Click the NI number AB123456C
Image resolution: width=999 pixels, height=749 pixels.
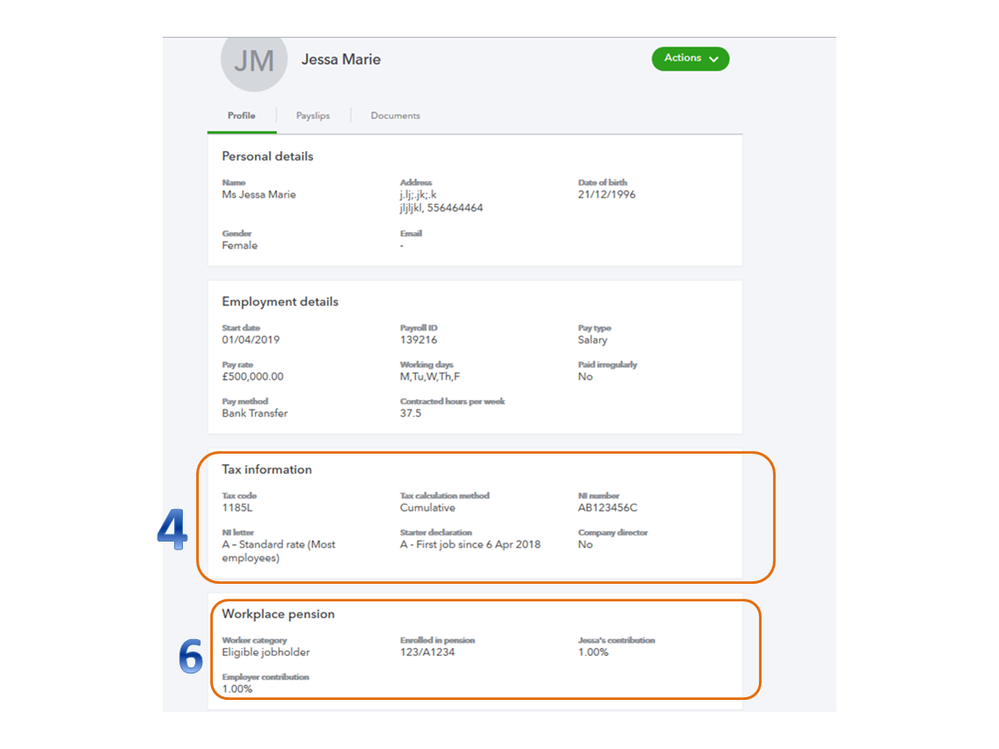[x=607, y=508]
